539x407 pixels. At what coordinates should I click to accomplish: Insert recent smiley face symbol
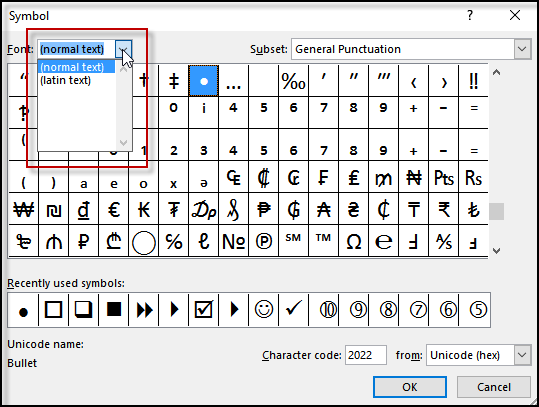point(263,310)
